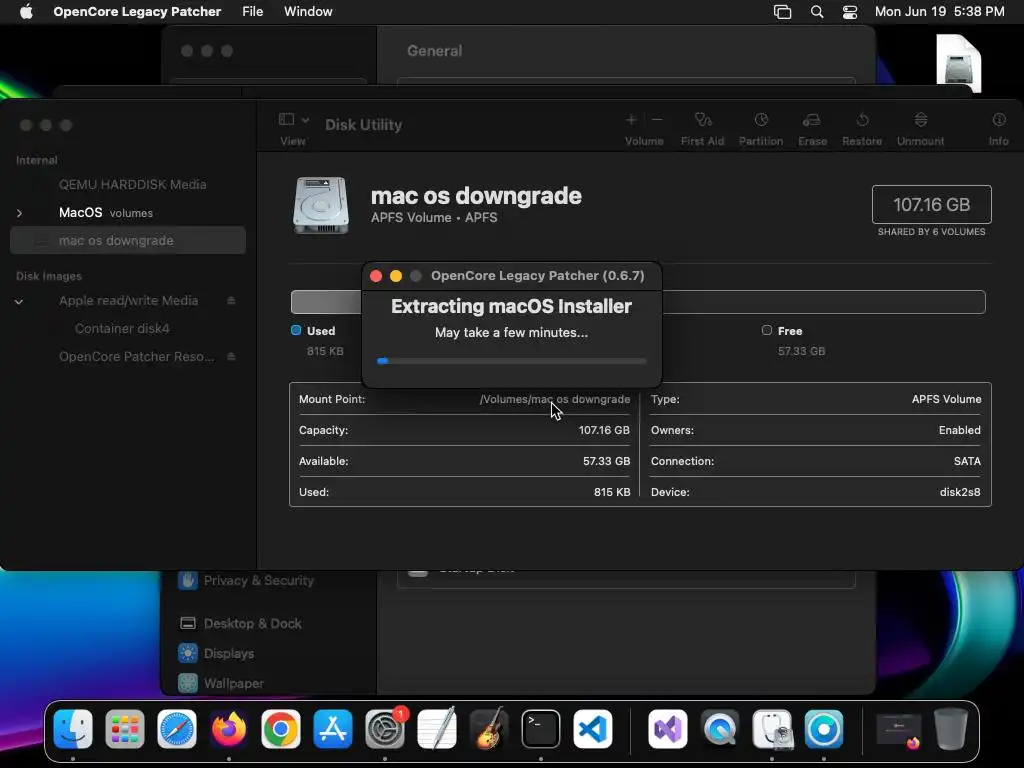Click the mac os downgrade volume title
Image resolution: width=1024 pixels, height=768 pixels.
point(476,196)
